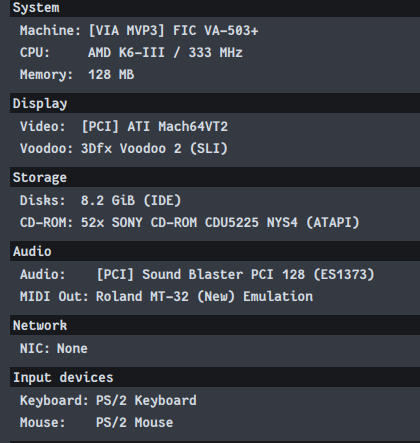Click the System section header
420x443 pixels.
click(215, 8)
